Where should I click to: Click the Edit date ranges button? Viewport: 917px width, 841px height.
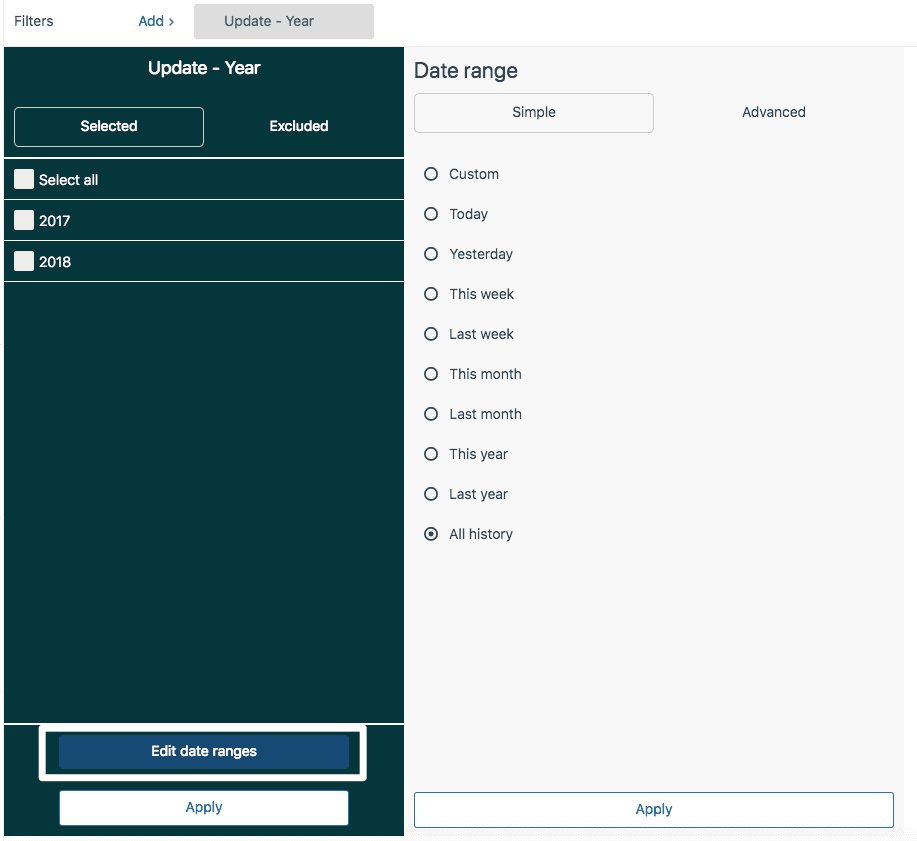click(x=203, y=751)
